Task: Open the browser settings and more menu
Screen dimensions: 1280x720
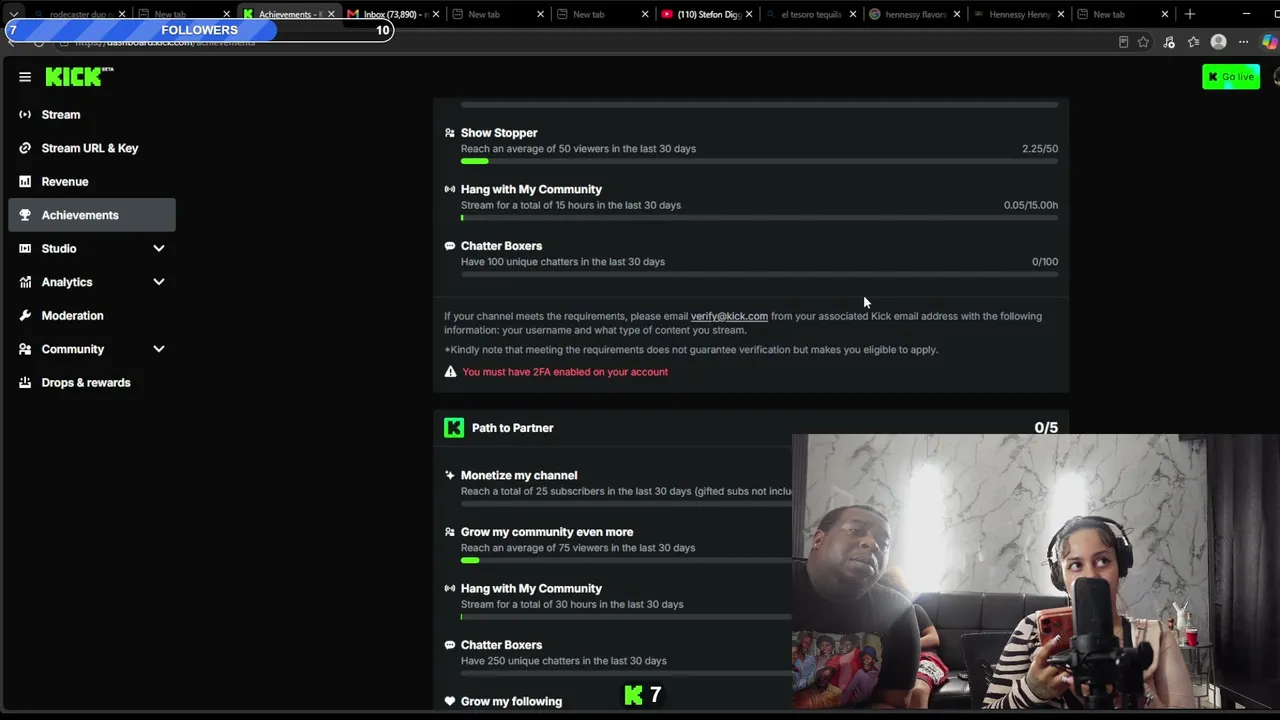Action: (x=1243, y=42)
